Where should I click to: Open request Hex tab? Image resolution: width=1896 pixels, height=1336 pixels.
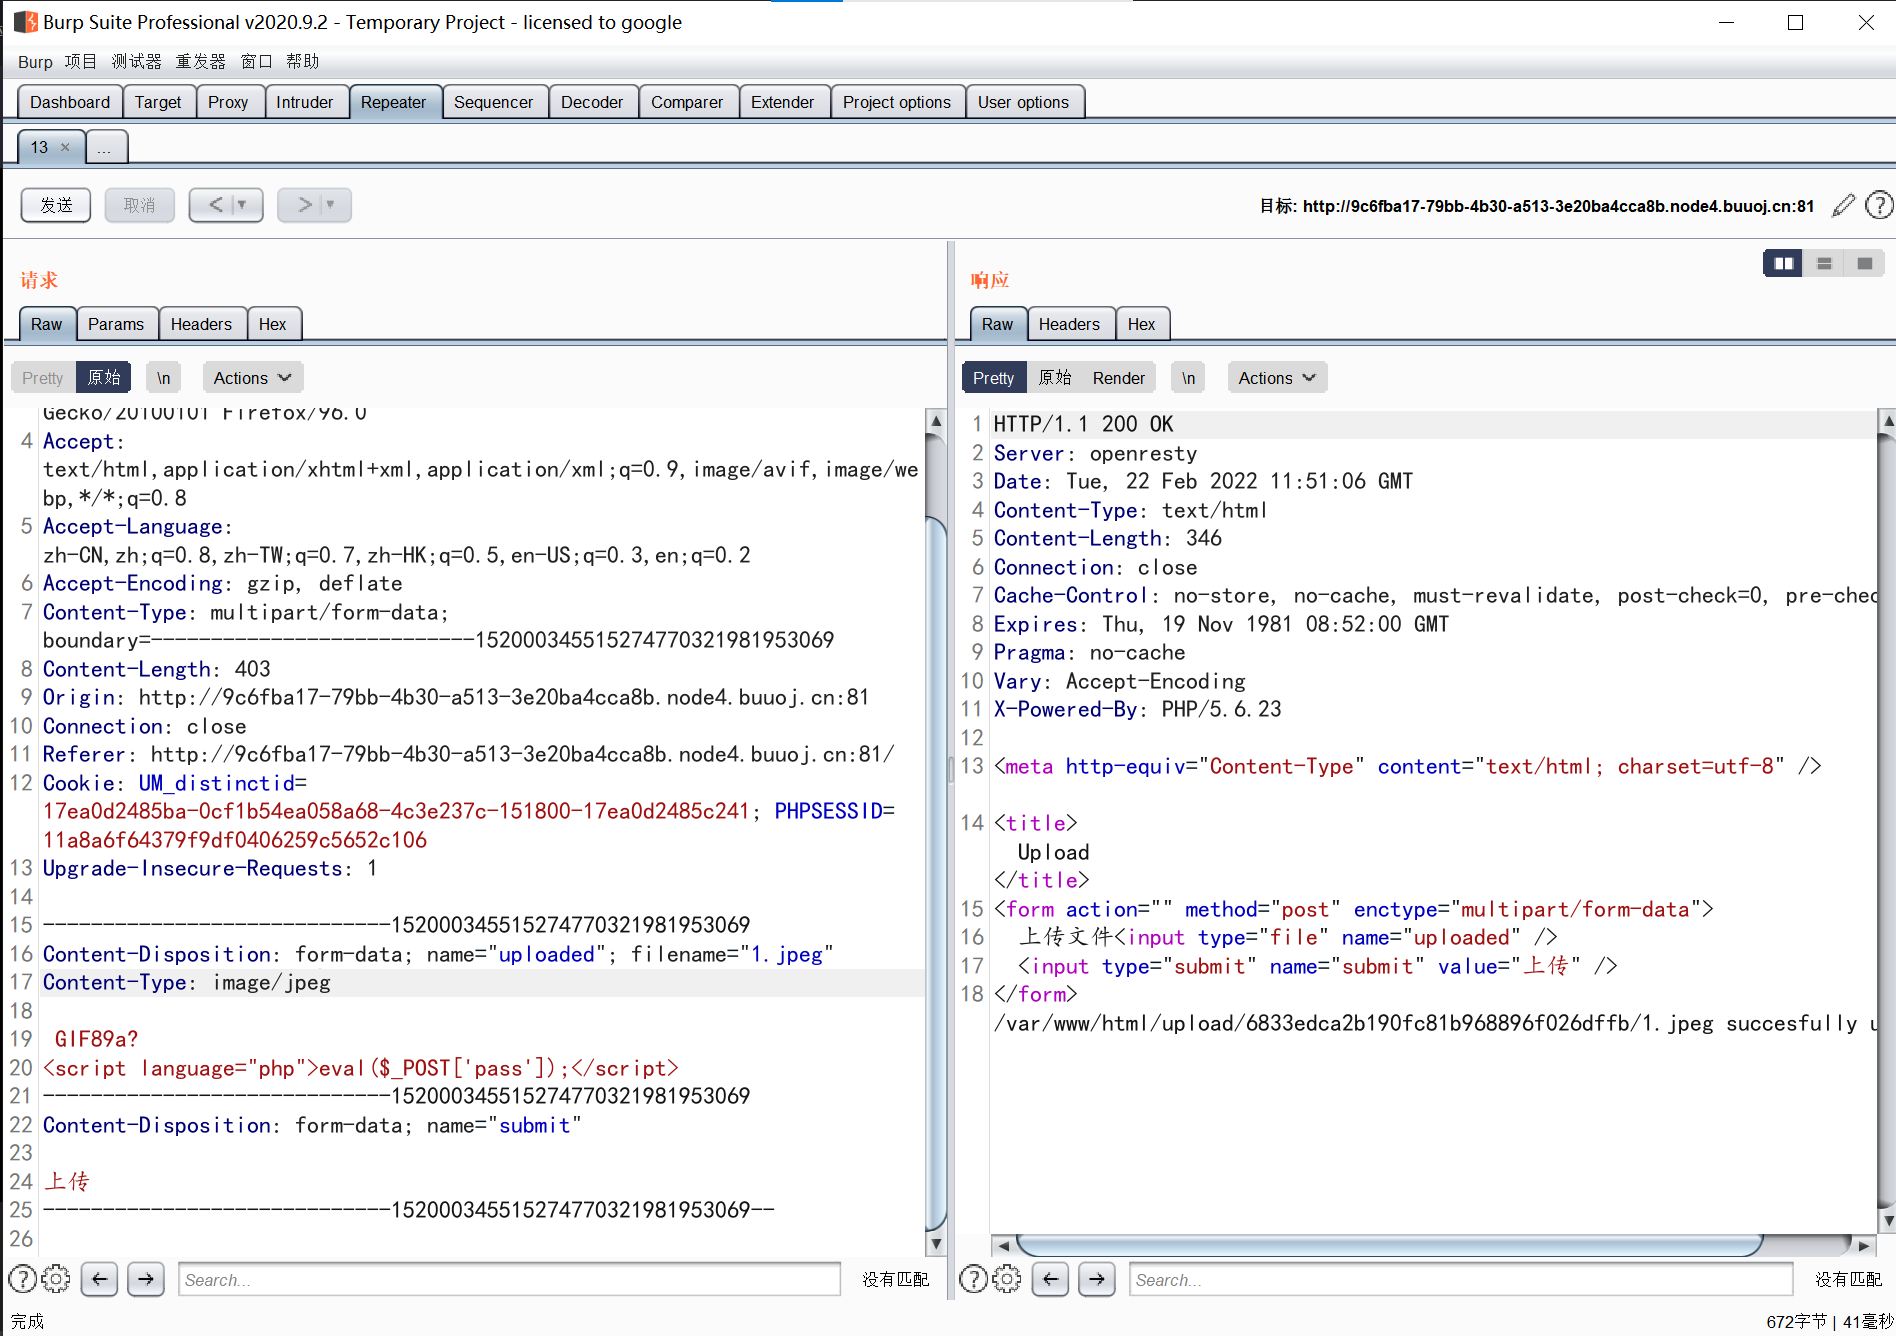tap(272, 324)
